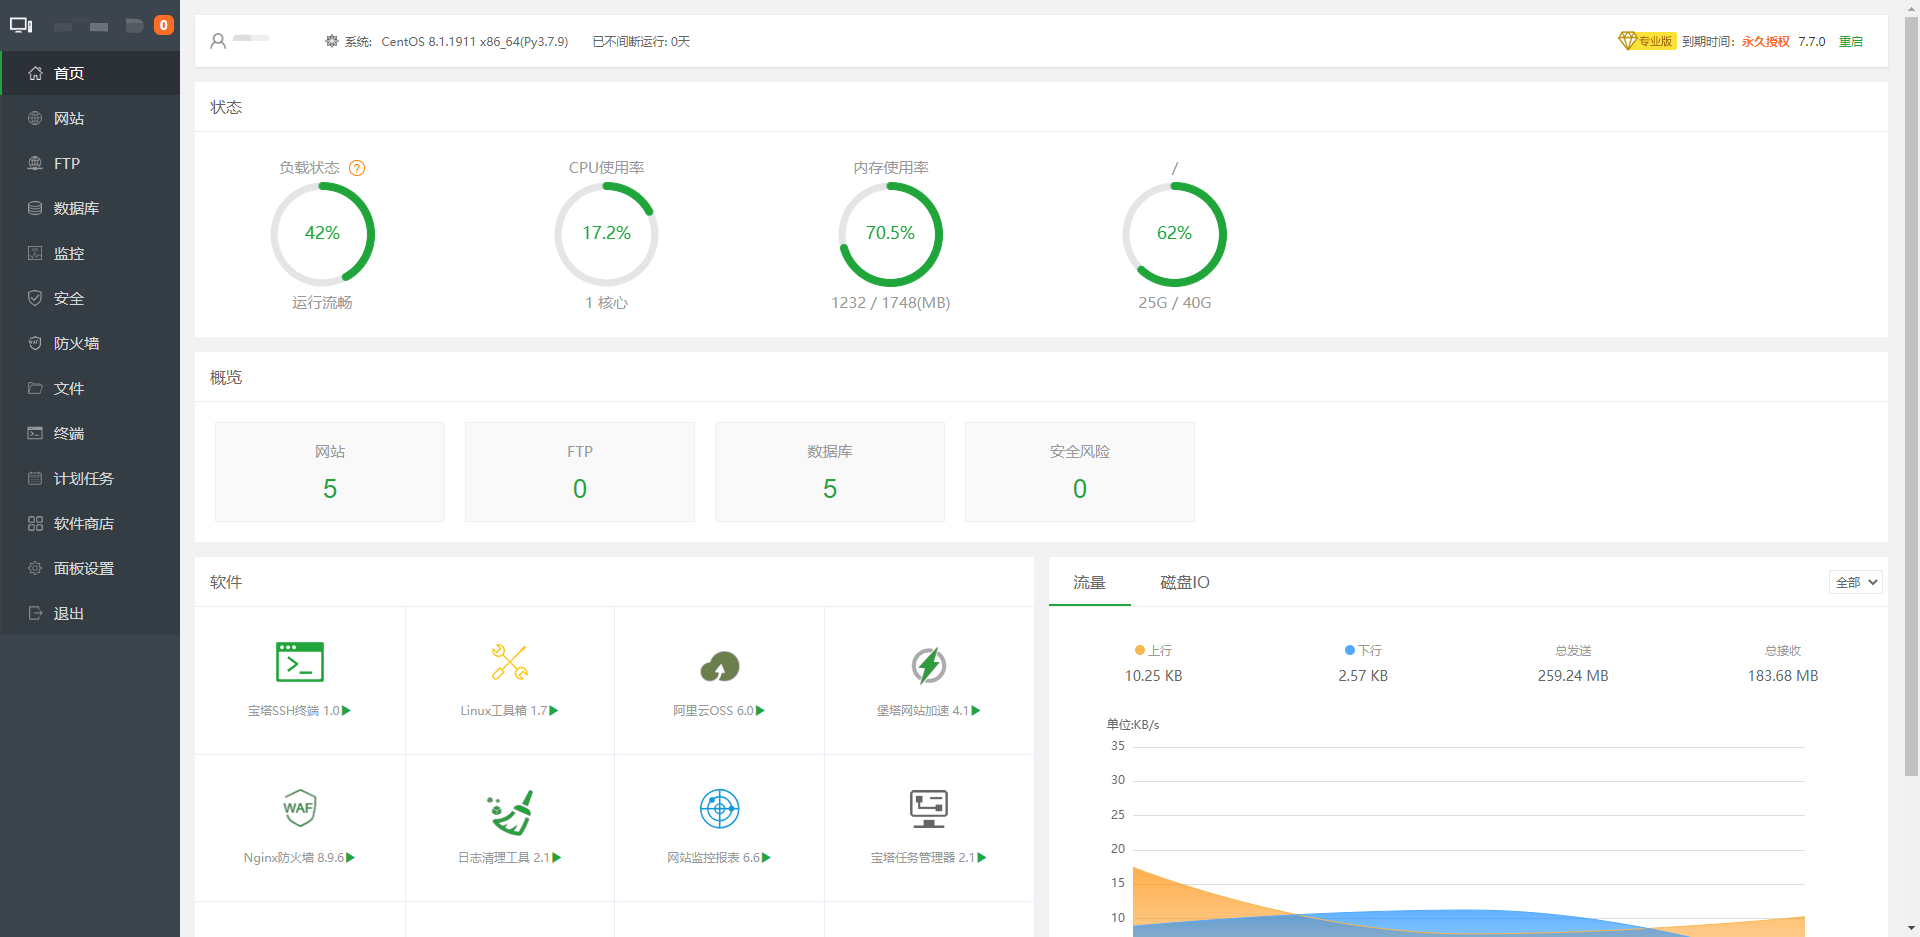The width and height of the screenshot is (1920, 937).
Task: Open the 数据库 overview card showing 5
Action: click(830, 472)
